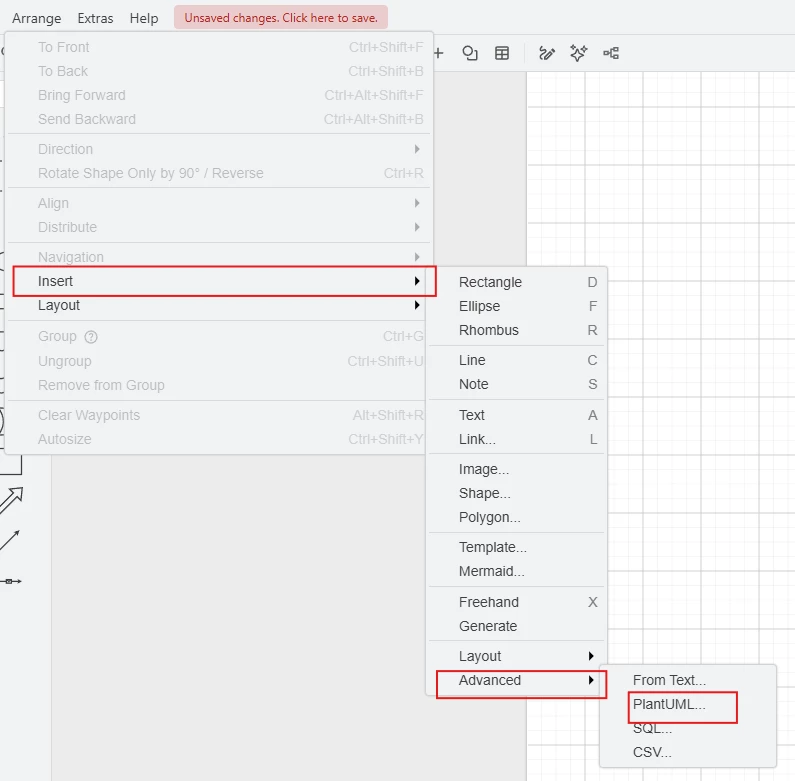Click the Generate sparkle toolbar icon
795x781 pixels.
click(579, 53)
